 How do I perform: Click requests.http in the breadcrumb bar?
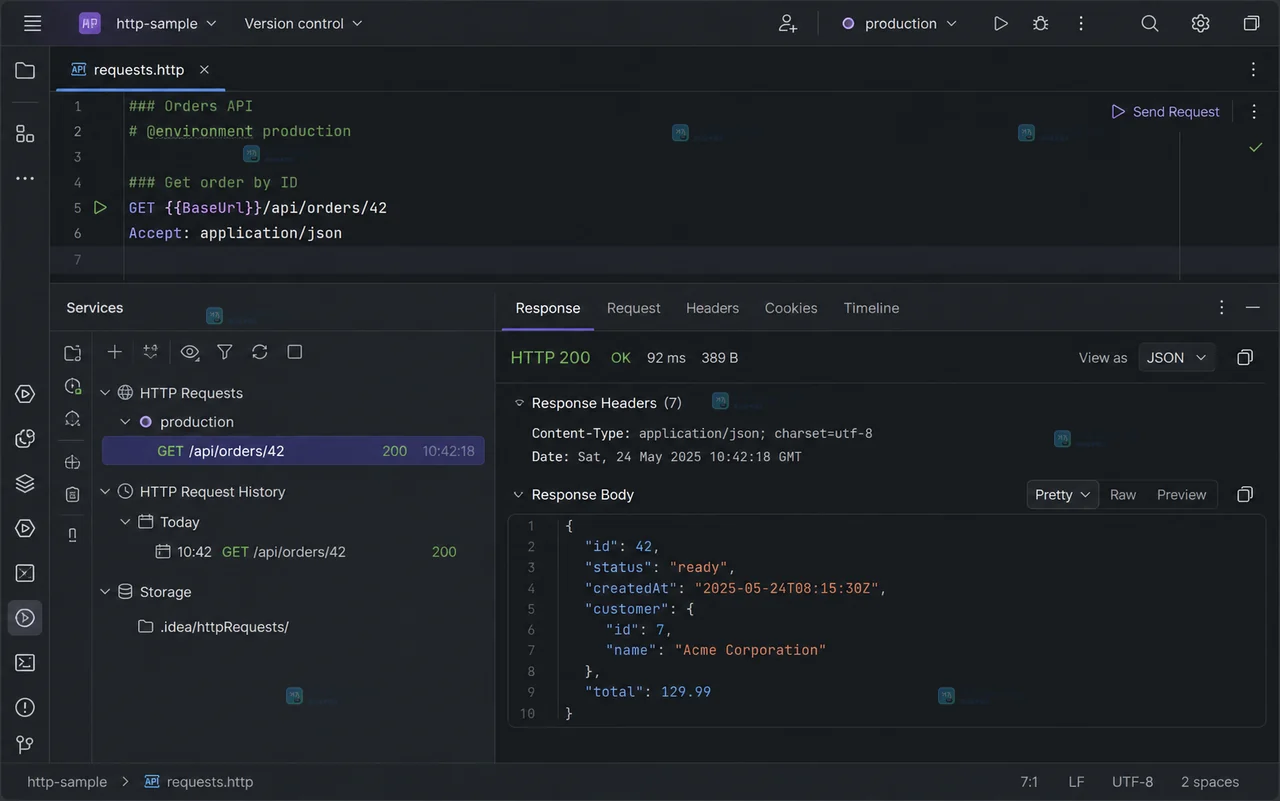(x=199, y=782)
